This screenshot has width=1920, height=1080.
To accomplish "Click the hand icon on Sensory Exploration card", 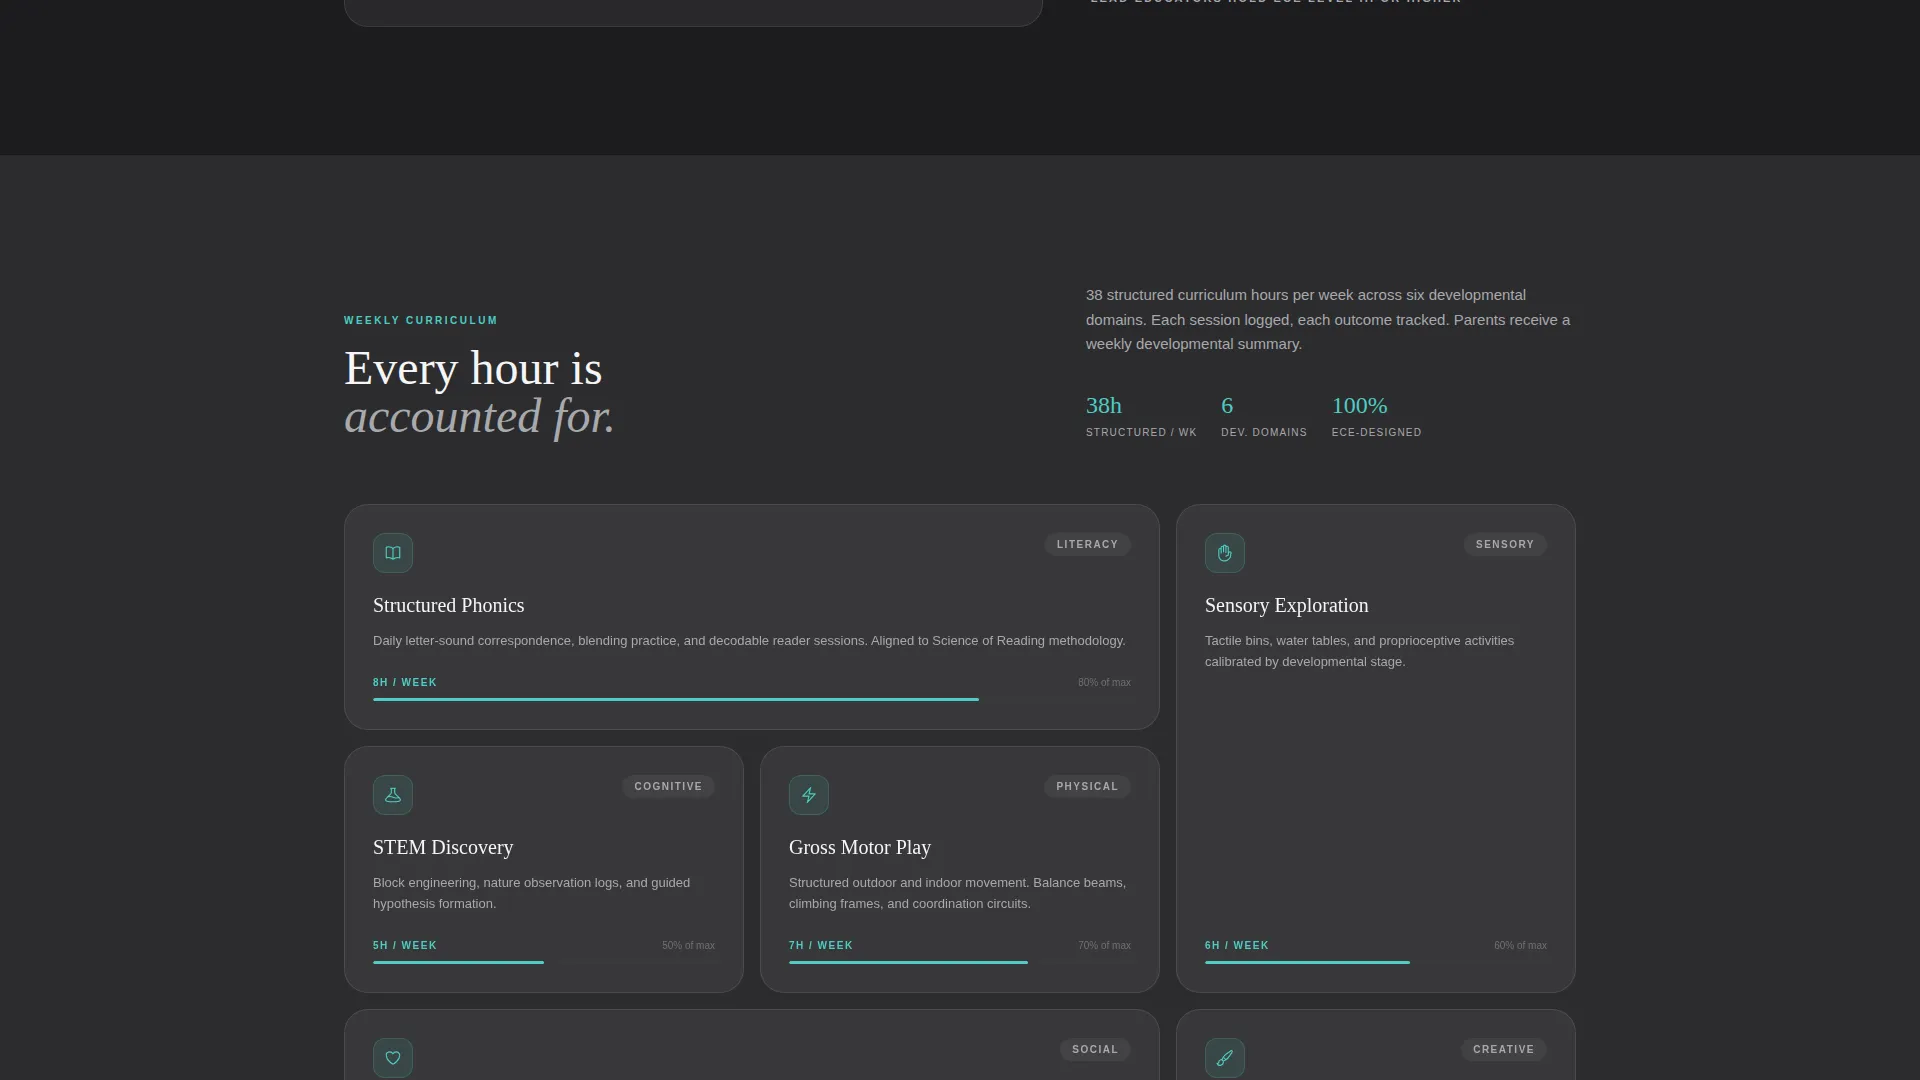I will pos(1225,553).
